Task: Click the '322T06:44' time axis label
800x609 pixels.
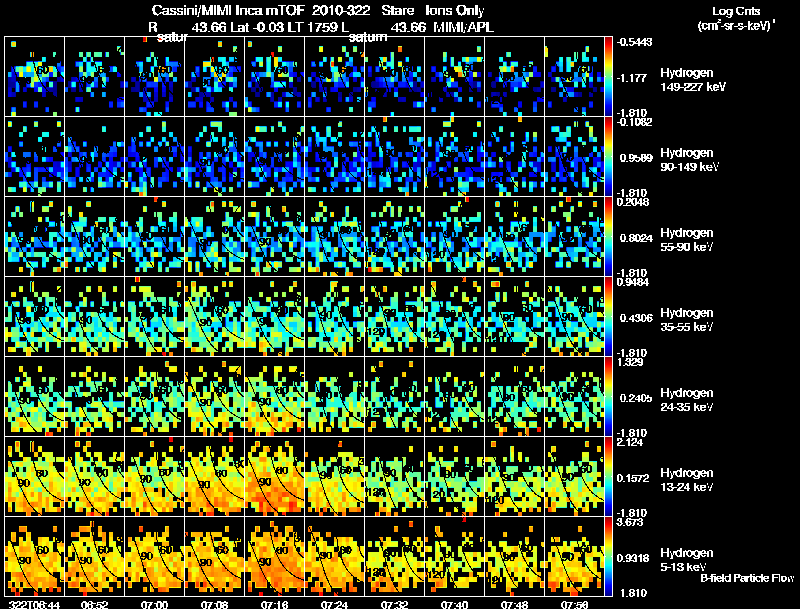Action: [34, 604]
